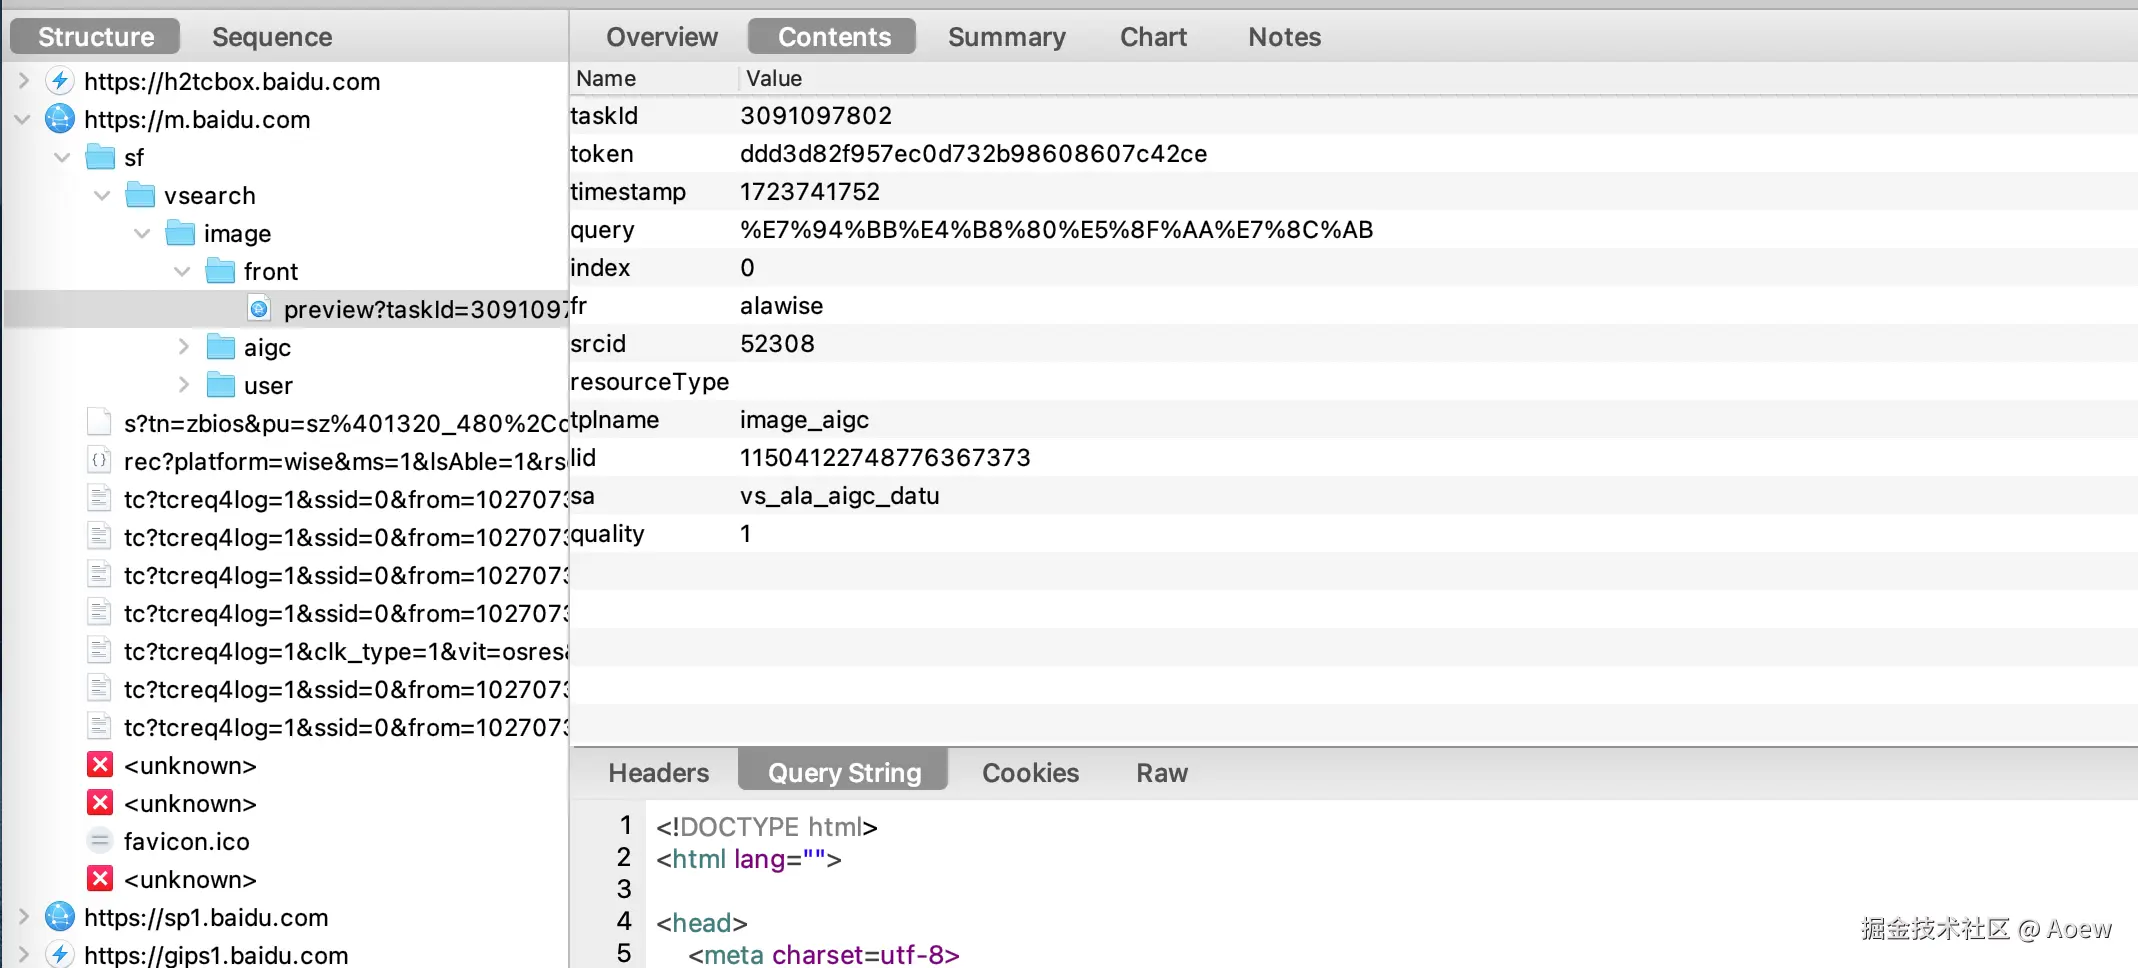Click the <meta charset=utf-8> code line
Image resolution: width=2138 pixels, height=968 pixels.
824,955
